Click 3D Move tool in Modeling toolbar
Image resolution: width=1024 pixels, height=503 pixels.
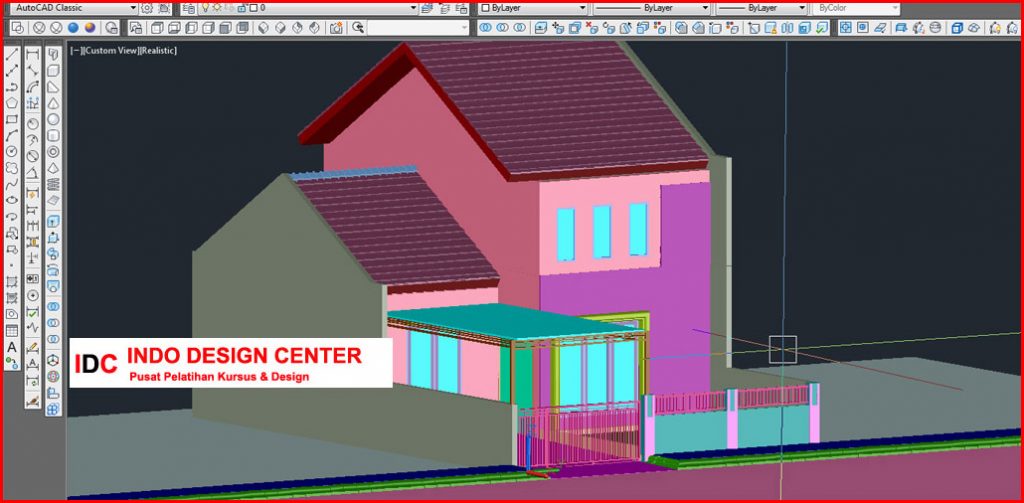(54, 361)
